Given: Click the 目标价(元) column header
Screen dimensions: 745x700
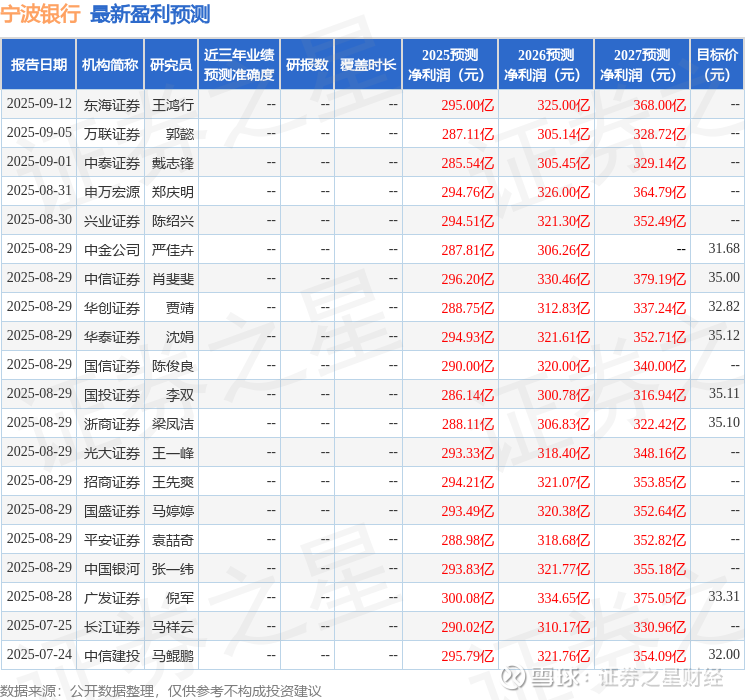Looking at the screenshot, I should coord(717,65).
